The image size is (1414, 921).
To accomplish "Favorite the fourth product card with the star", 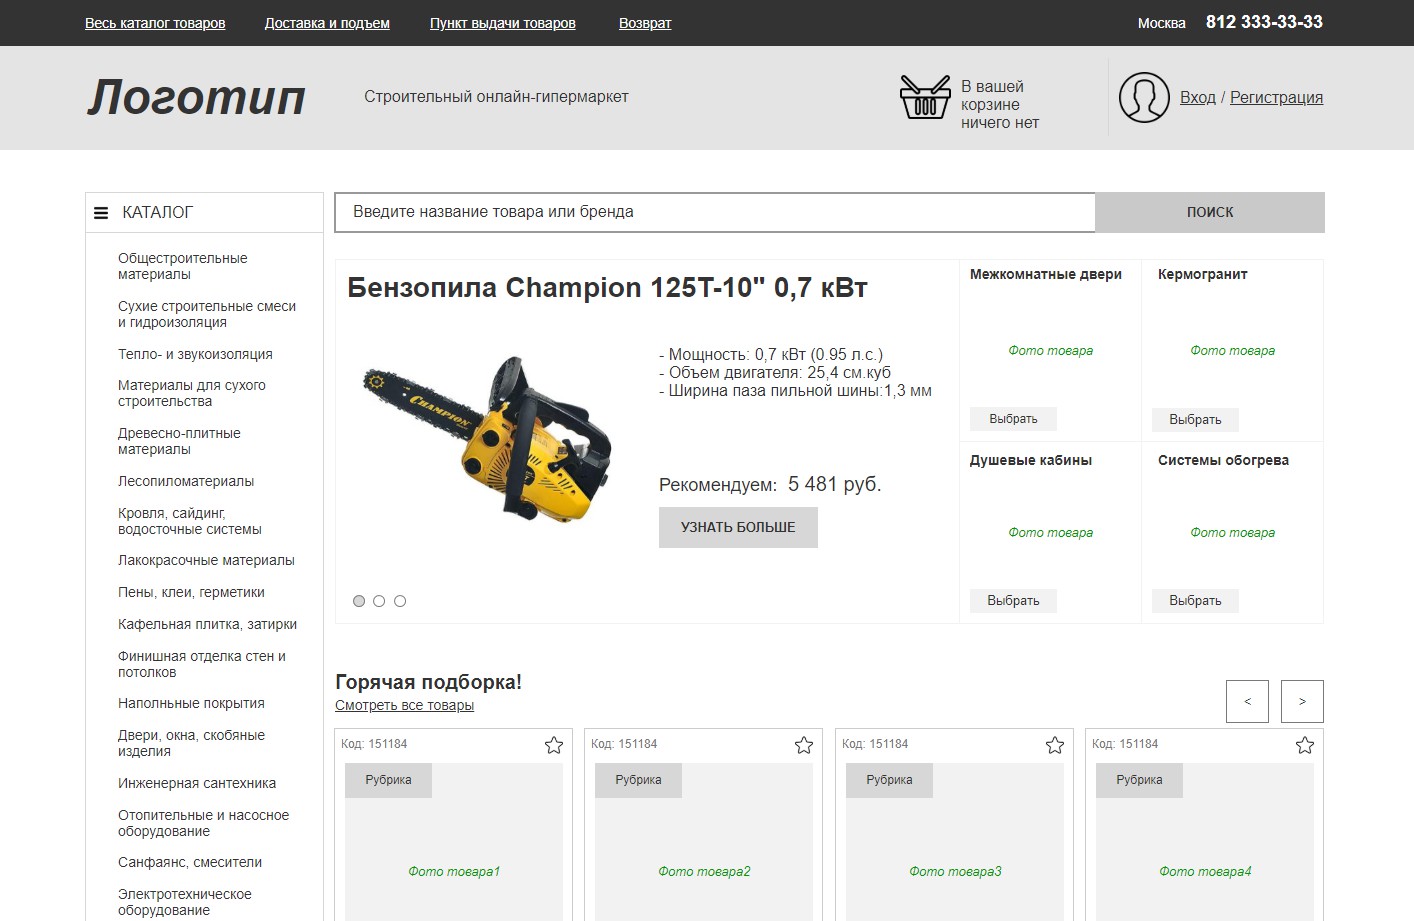I will tap(1305, 745).
